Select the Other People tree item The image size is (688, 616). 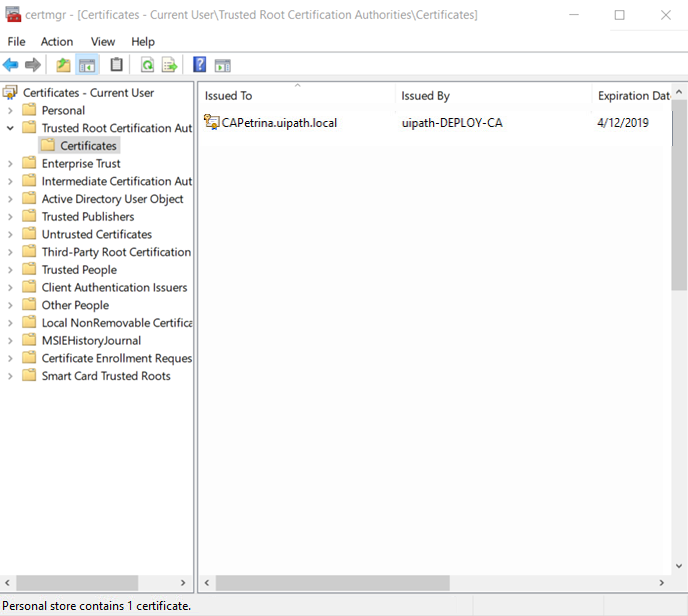(x=75, y=305)
